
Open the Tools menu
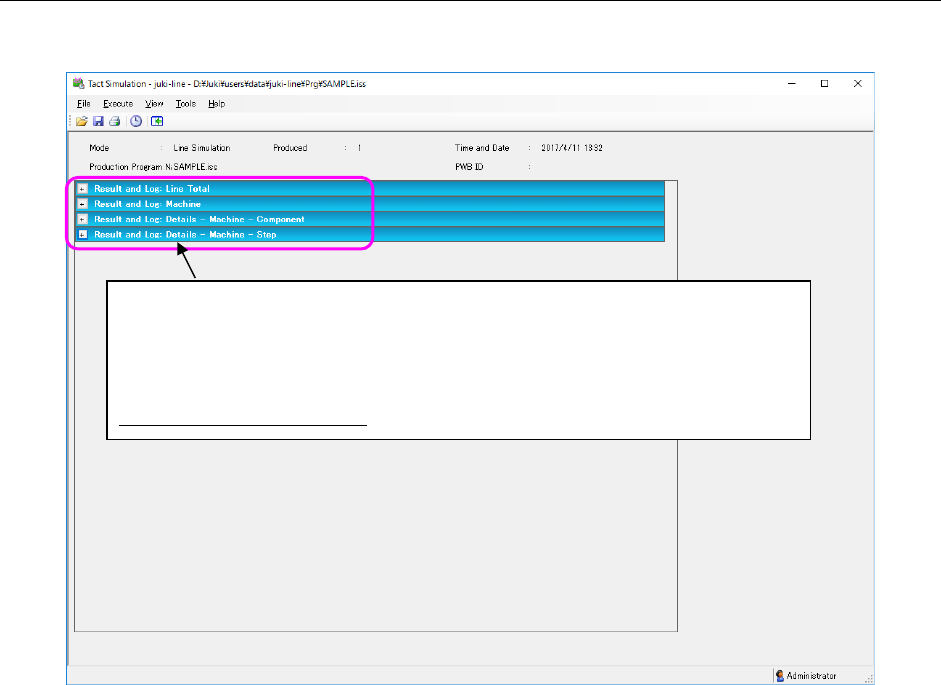185,104
